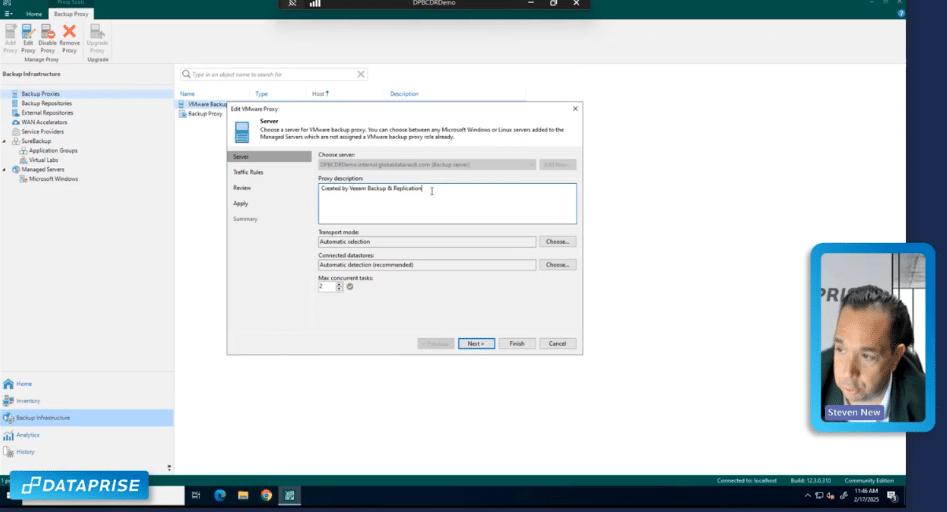The image size is (947, 512).
Task: Sort list by Description column header
Action: click(404, 94)
